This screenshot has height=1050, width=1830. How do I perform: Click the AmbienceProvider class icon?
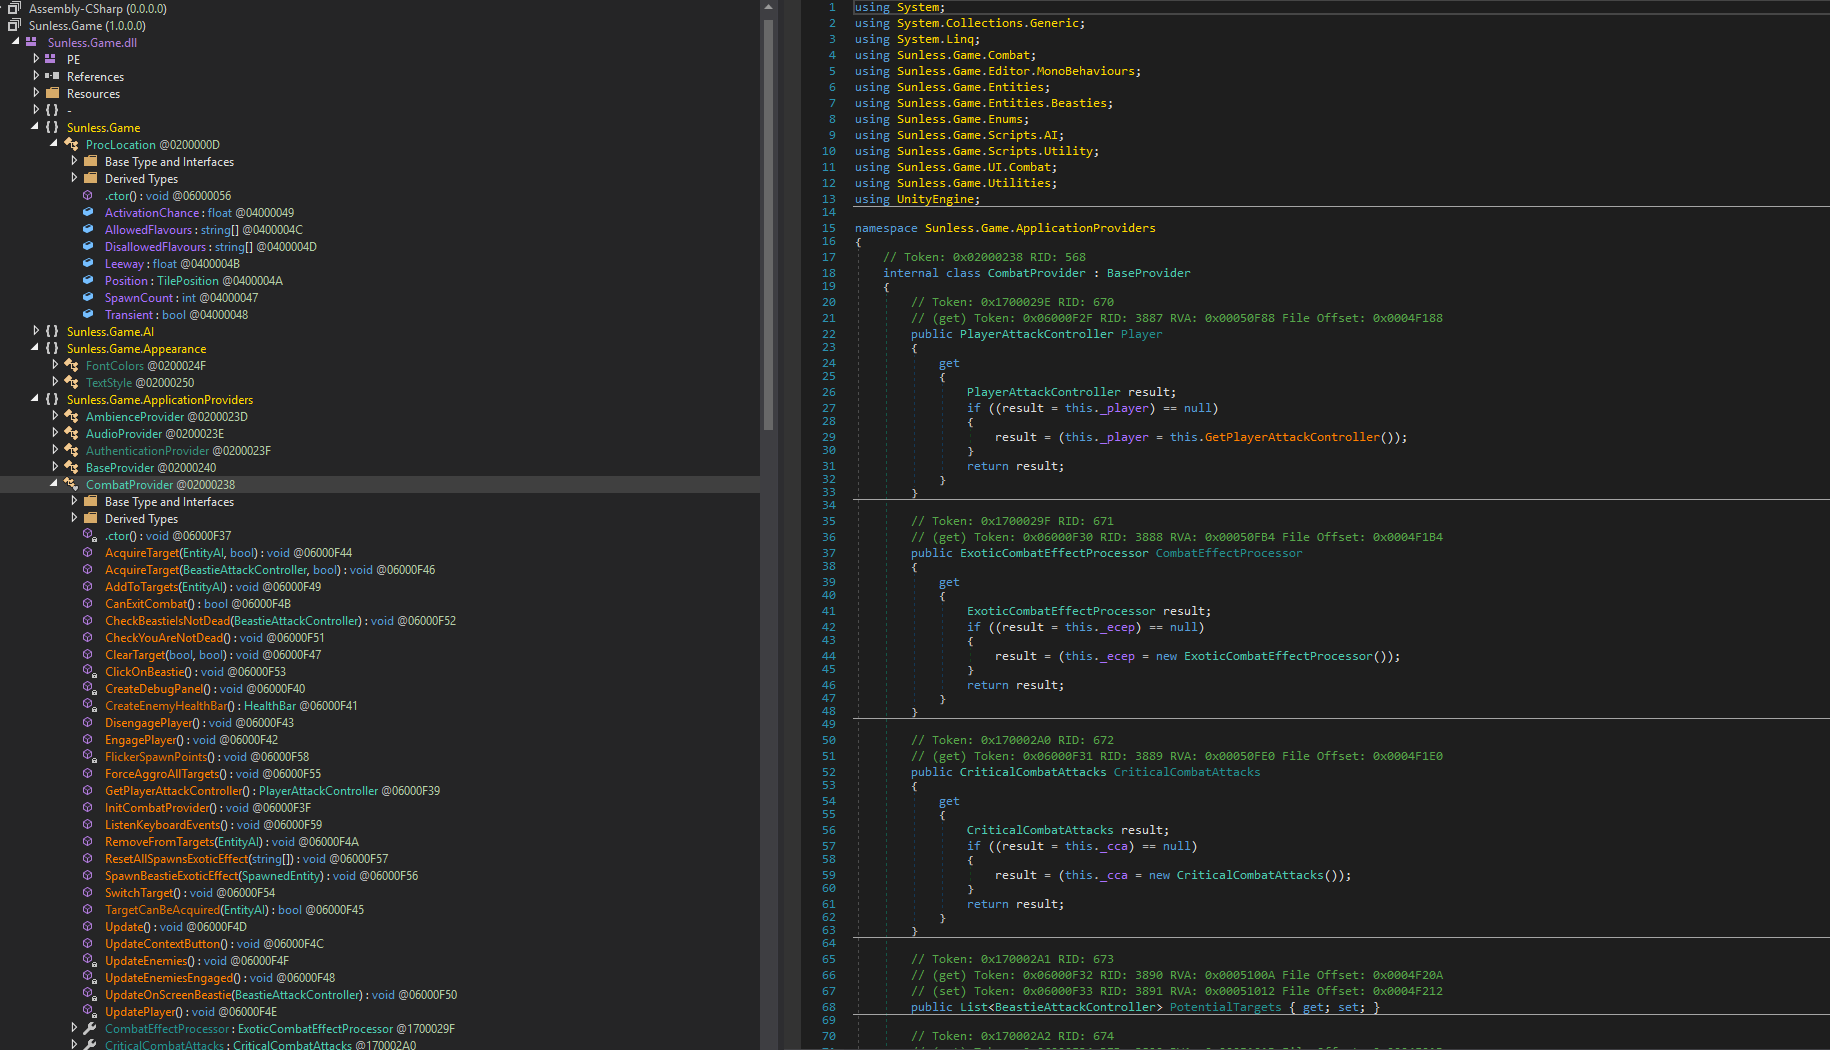(72, 416)
